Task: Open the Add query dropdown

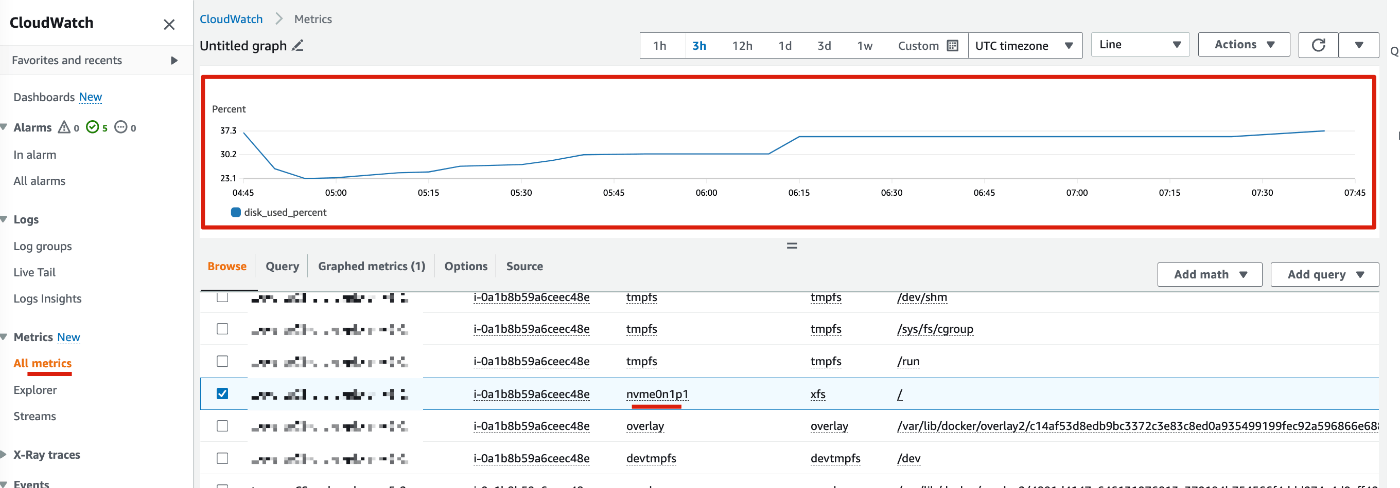Action: (1325, 275)
